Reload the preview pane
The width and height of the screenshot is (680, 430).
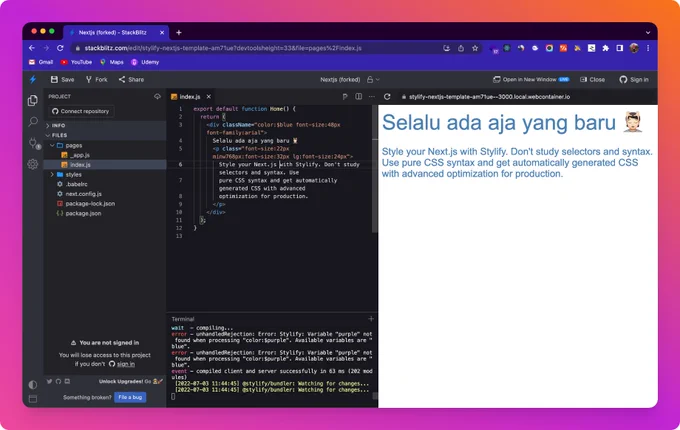coord(387,96)
